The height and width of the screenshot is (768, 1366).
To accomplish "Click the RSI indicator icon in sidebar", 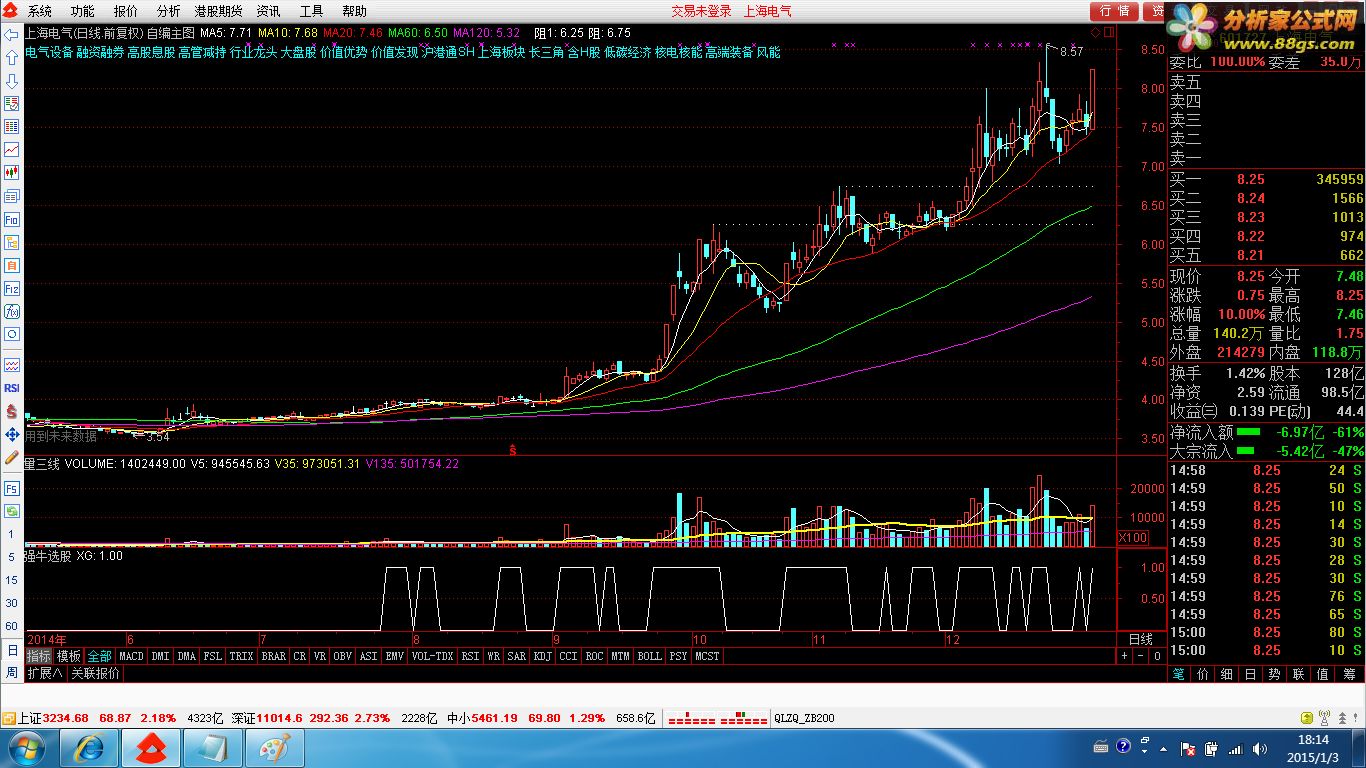I will 12,388.
